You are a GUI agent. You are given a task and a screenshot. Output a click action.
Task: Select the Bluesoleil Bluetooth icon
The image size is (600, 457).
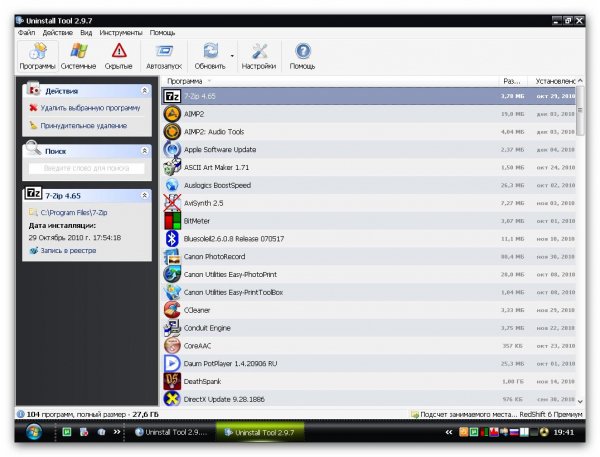point(172,238)
